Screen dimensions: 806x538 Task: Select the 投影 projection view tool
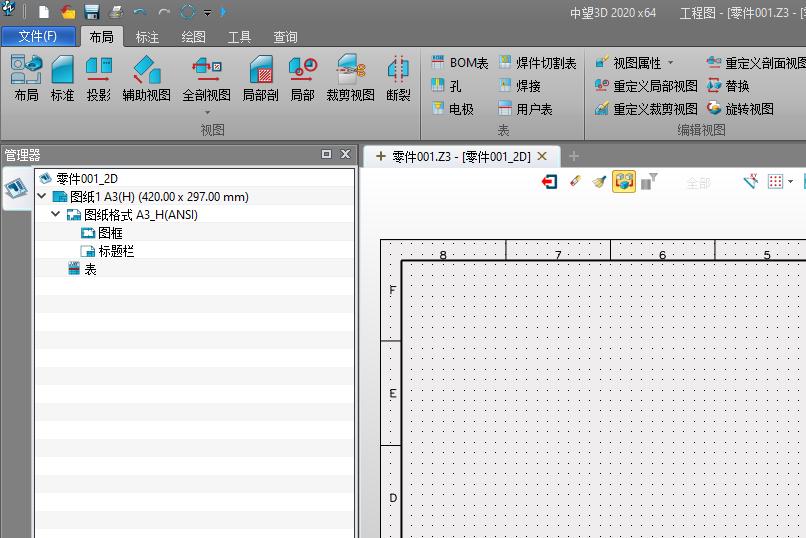(98, 78)
